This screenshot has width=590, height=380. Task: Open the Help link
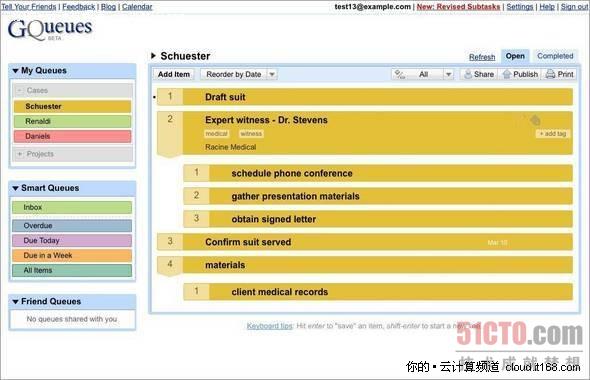(x=547, y=7)
